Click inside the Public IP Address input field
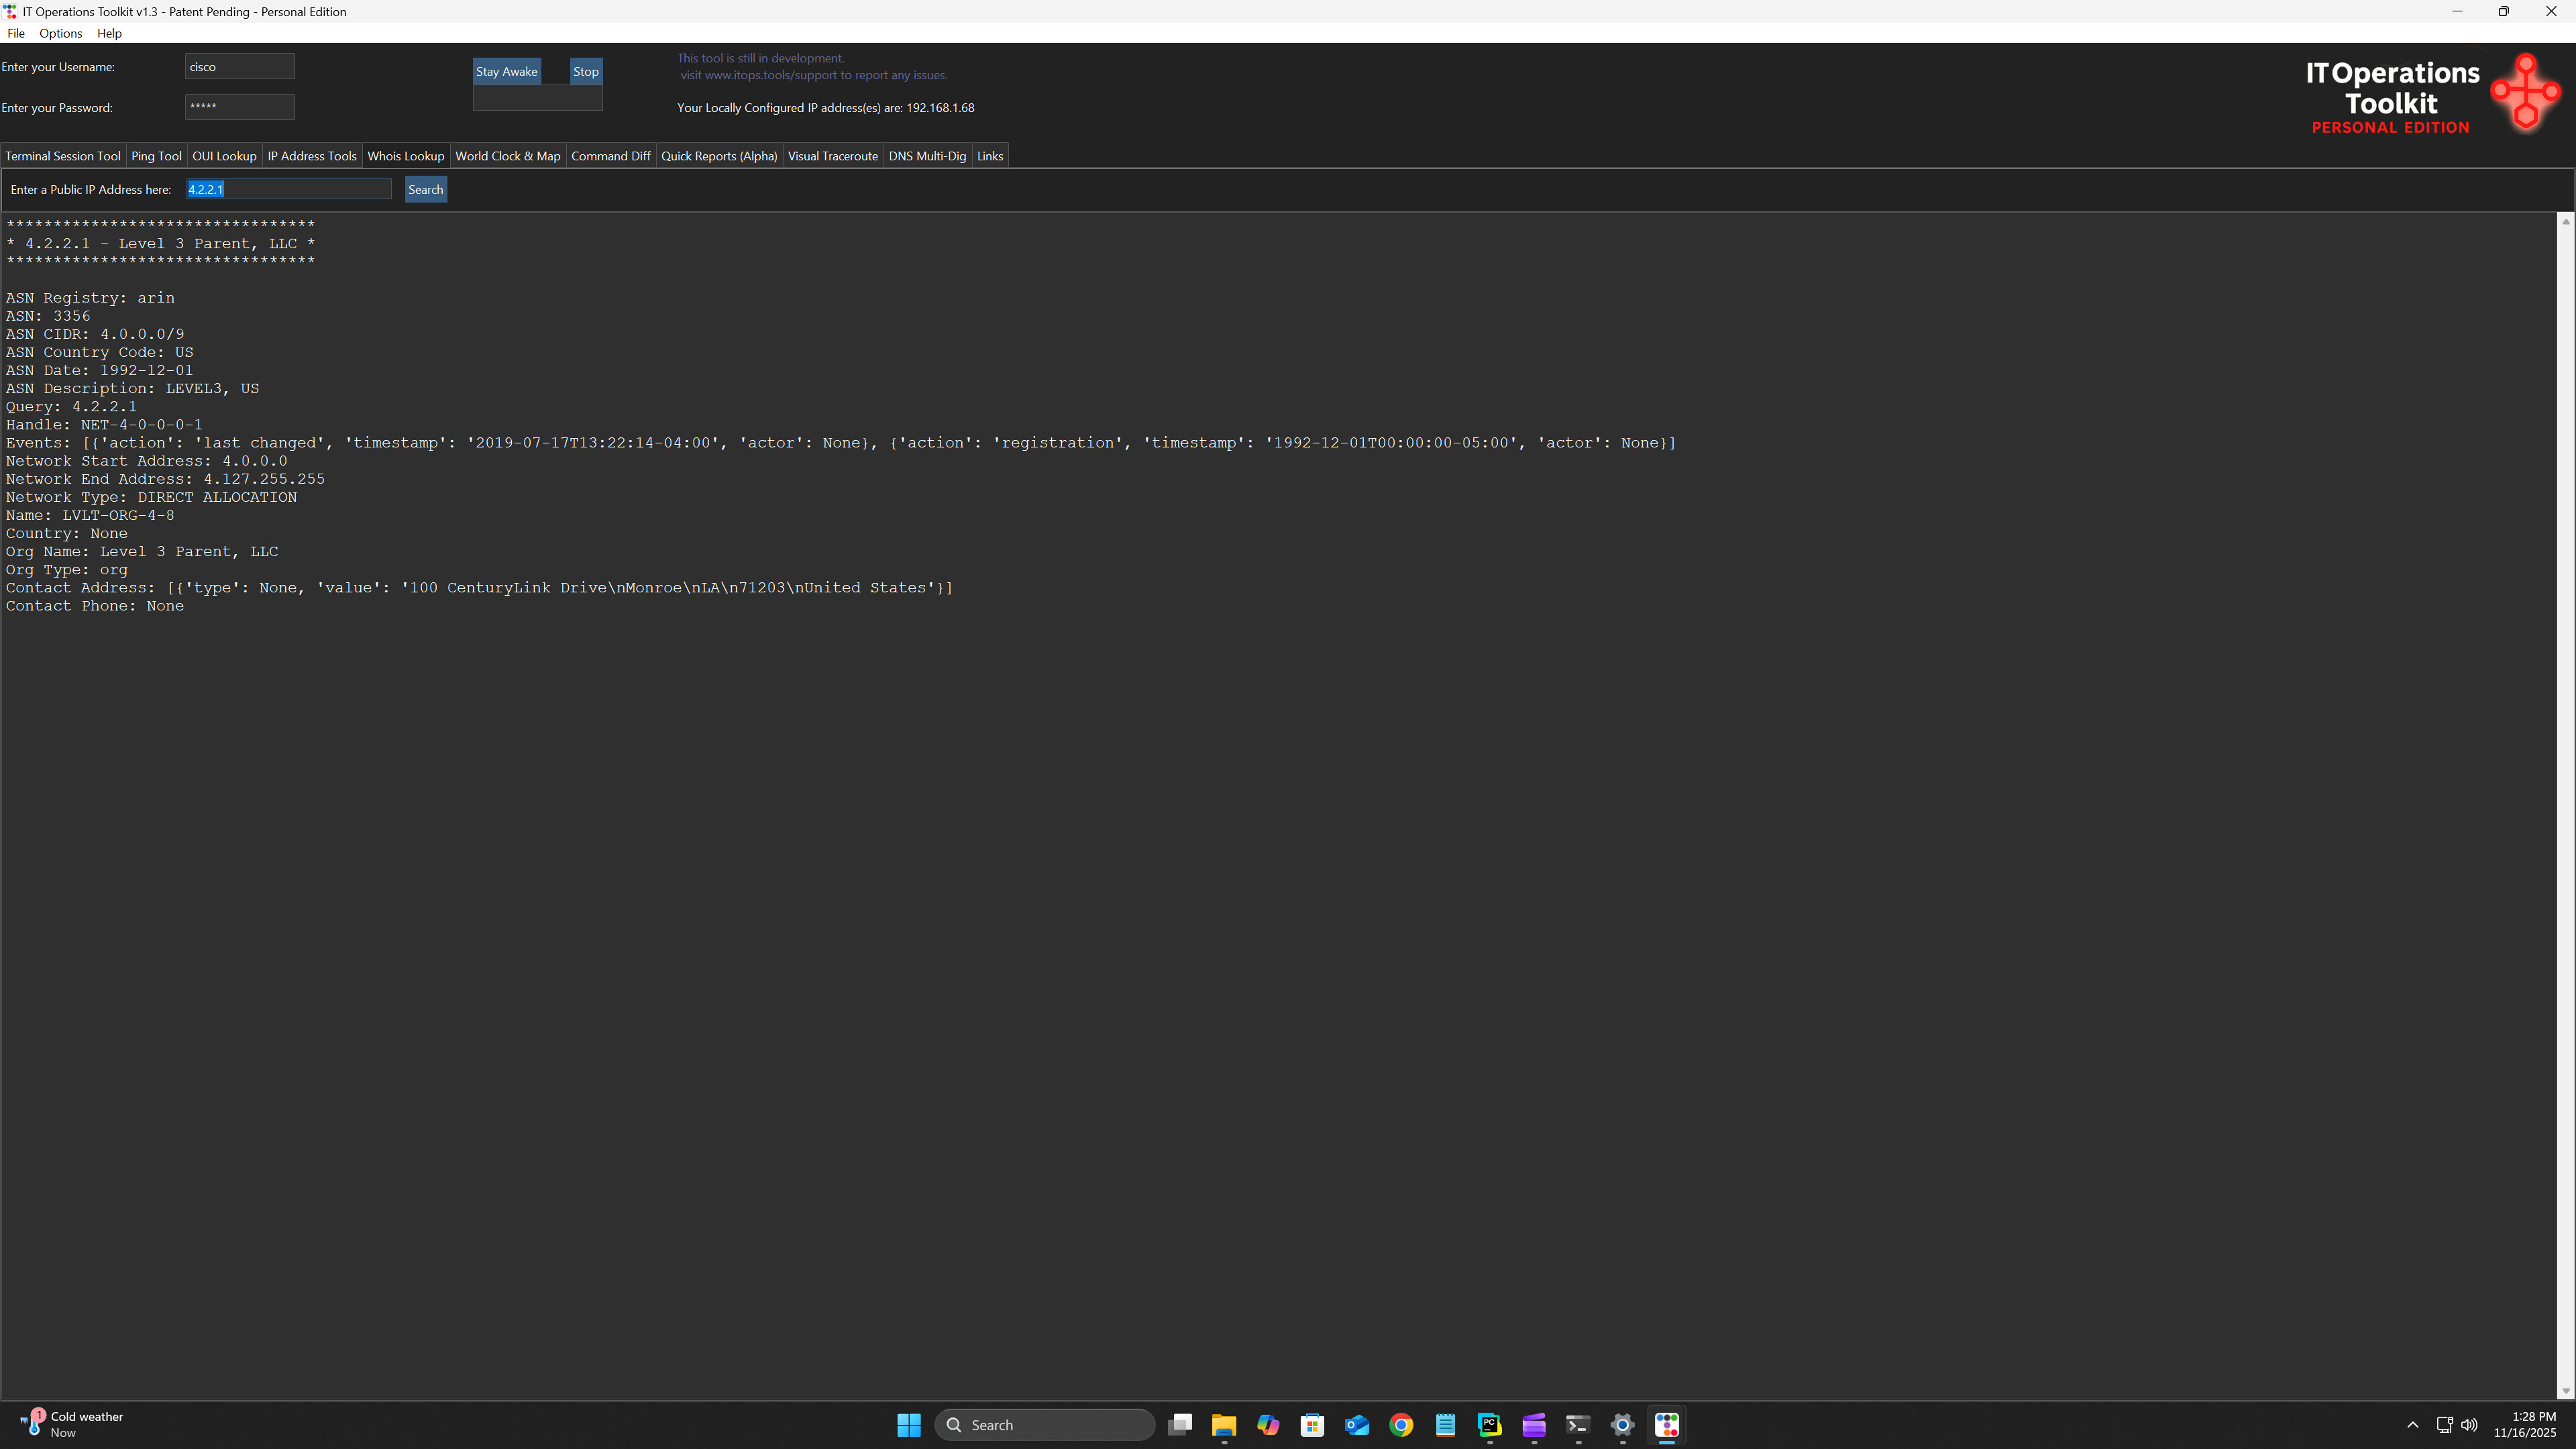This screenshot has height=1449, width=2576. (288, 189)
